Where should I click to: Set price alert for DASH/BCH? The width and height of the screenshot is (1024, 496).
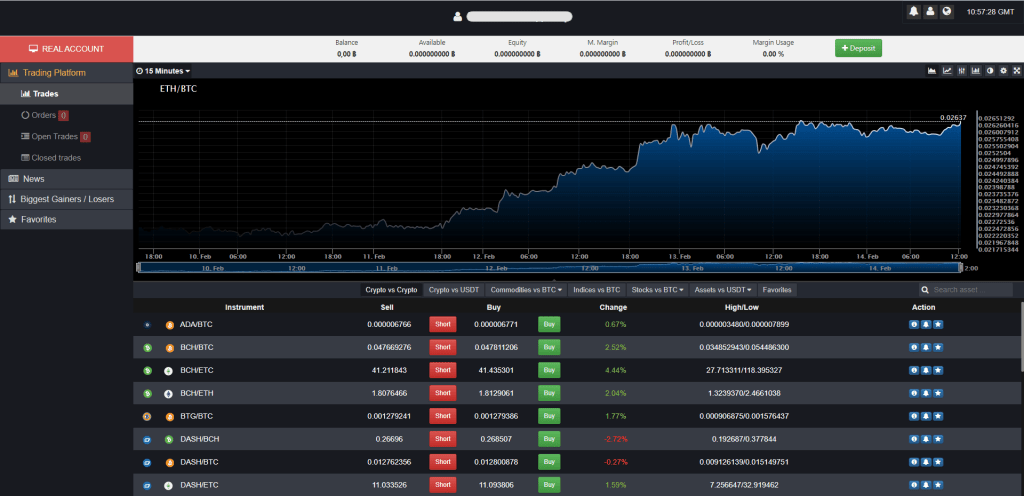[x=926, y=439]
